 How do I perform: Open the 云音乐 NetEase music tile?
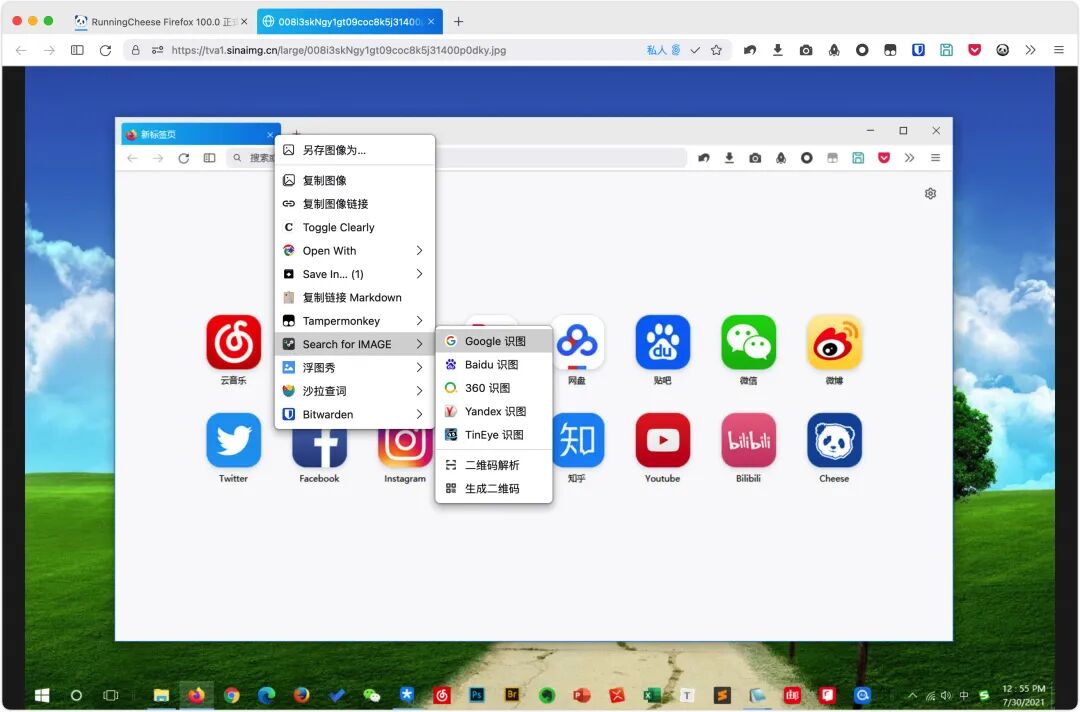click(233, 342)
